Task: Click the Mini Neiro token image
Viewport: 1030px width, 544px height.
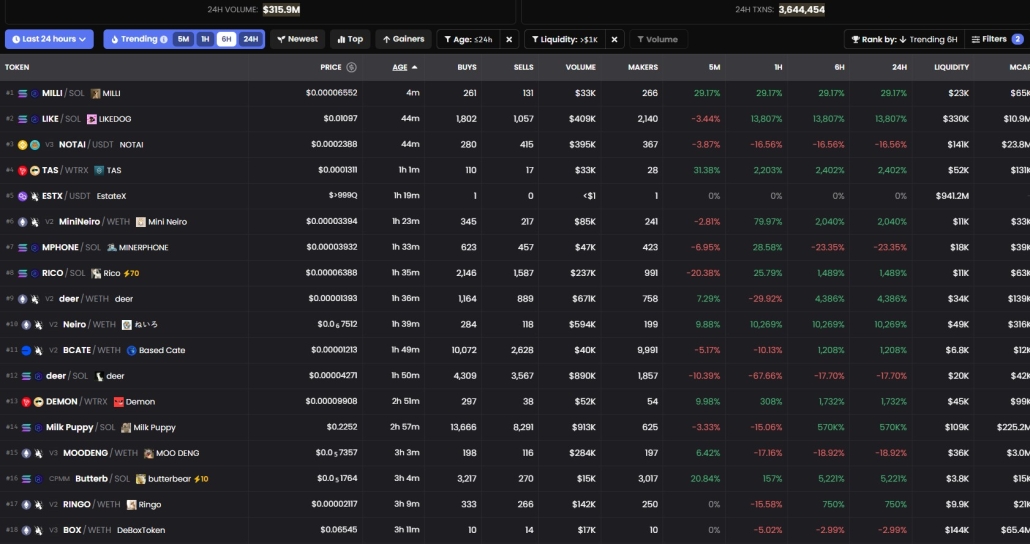Action: [x=141, y=222]
